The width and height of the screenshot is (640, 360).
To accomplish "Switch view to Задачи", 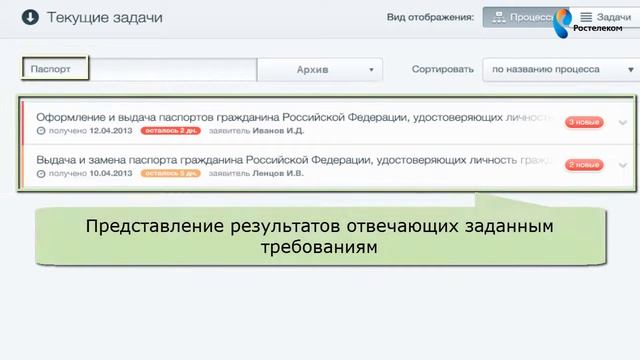I will pyautogui.click(x=606, y=17).
